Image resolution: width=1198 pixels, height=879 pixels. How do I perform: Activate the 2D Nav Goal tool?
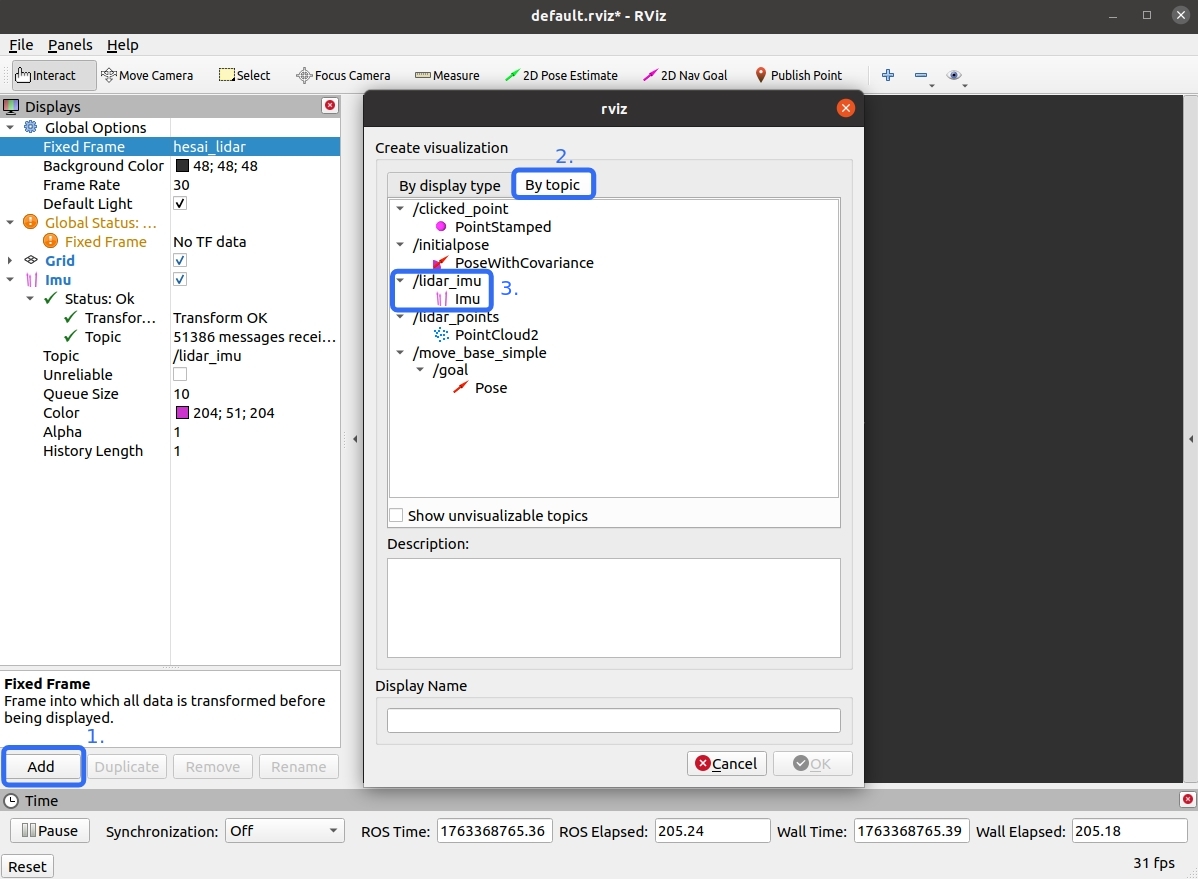(x=684, y=75)
